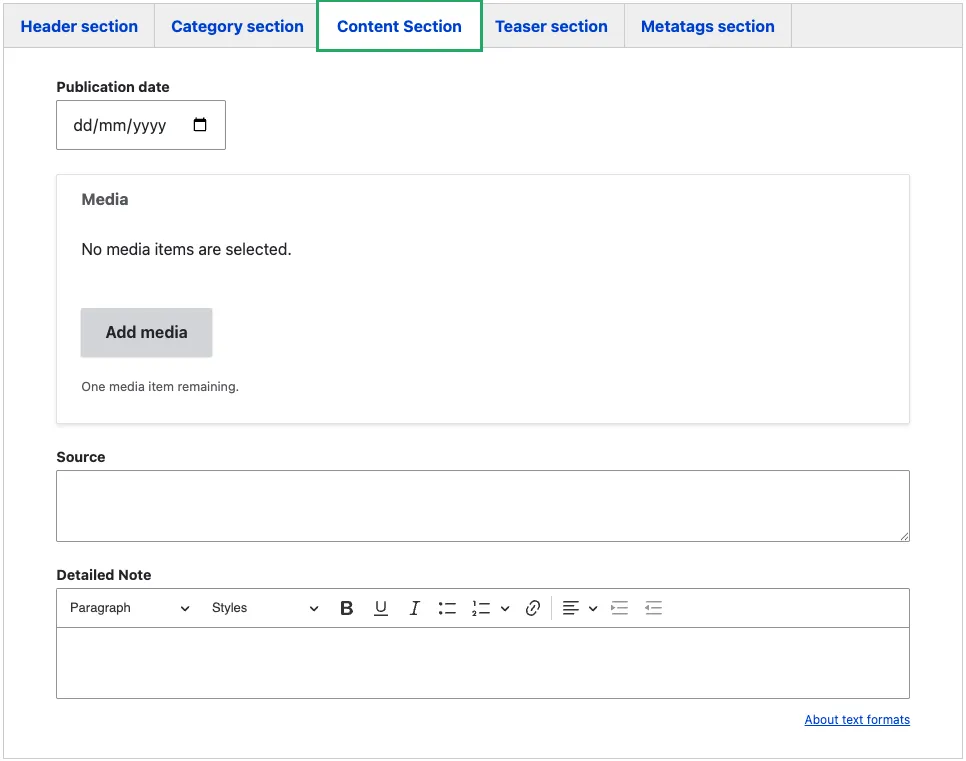Viewport: 966px width, 761px height.
Task: Switch to Metatags section tab
Action: pyautogui.click(x=707, y=26)
